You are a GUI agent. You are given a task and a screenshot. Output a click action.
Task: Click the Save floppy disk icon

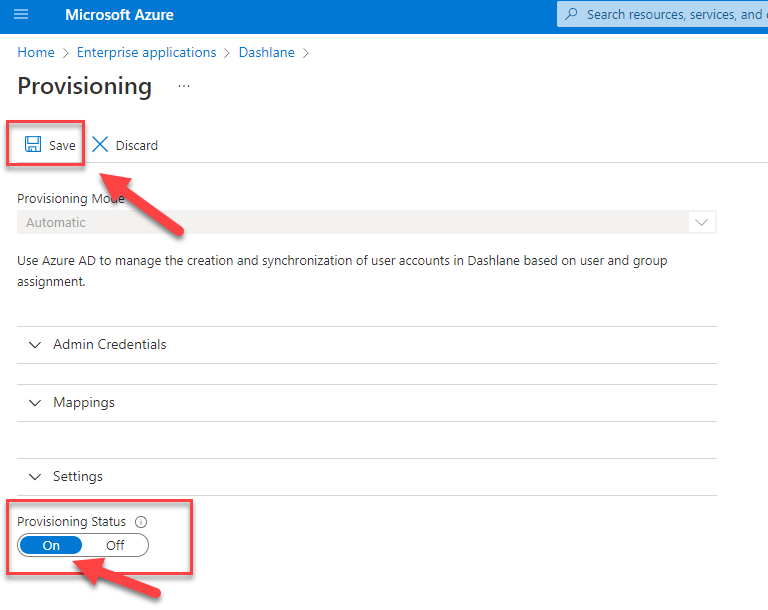pos(33,144)
